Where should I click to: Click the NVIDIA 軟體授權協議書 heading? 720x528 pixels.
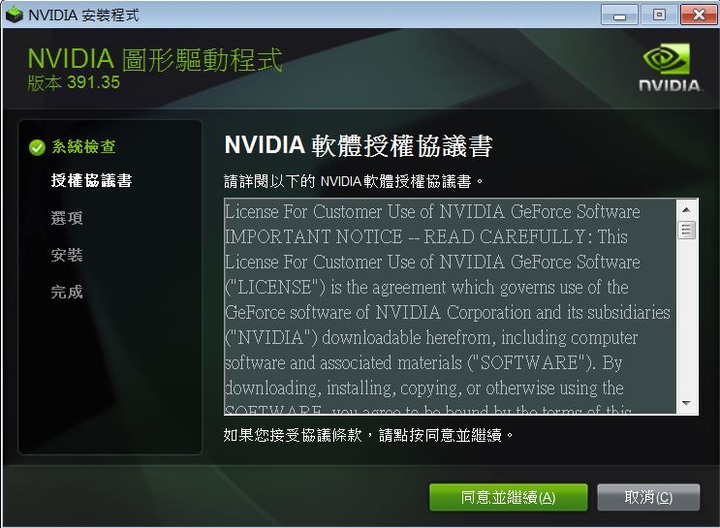359,146
